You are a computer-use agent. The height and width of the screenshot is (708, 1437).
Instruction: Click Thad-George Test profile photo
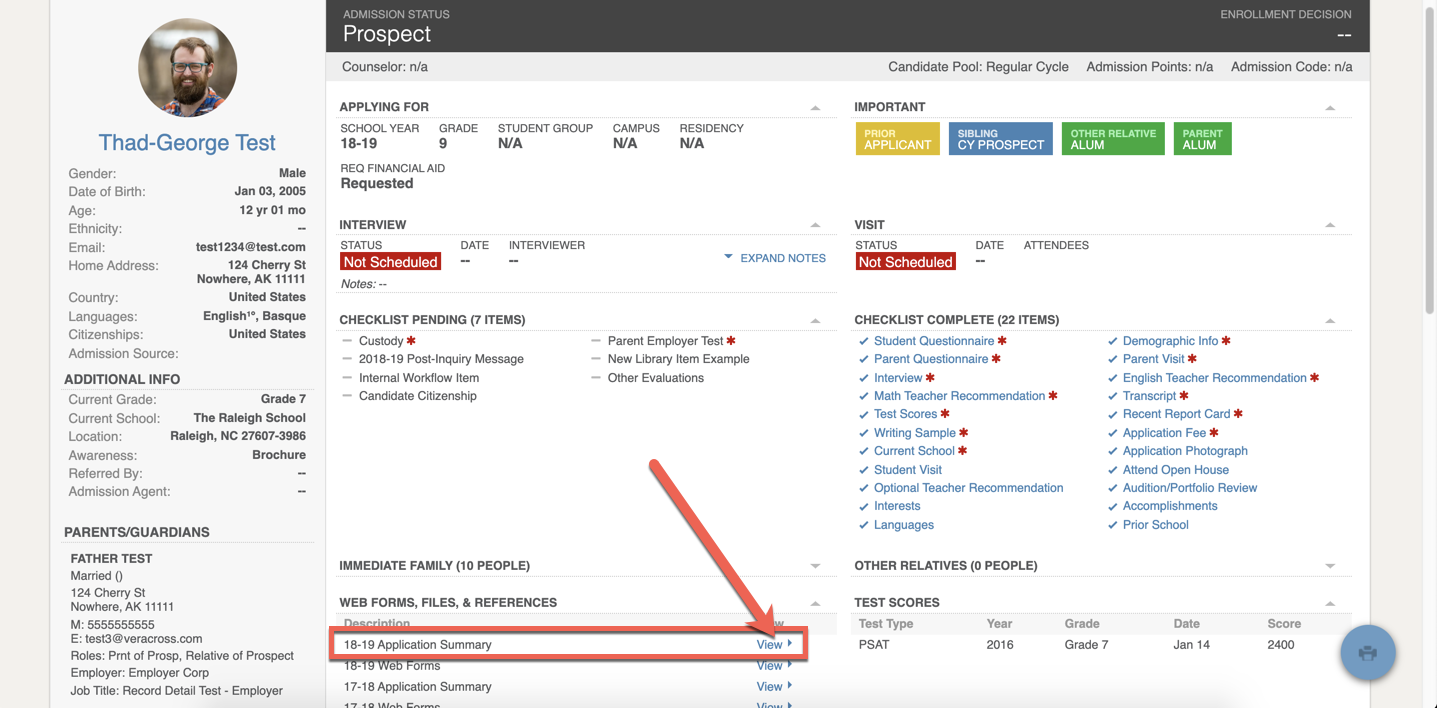187,68
